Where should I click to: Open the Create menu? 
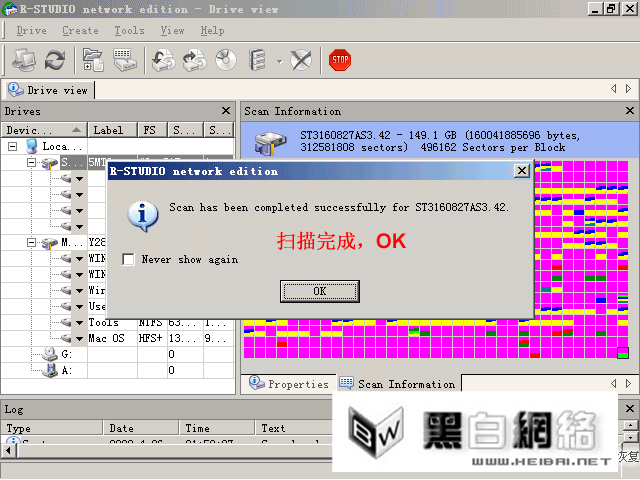pyautogui.click(x=80, y=31)
